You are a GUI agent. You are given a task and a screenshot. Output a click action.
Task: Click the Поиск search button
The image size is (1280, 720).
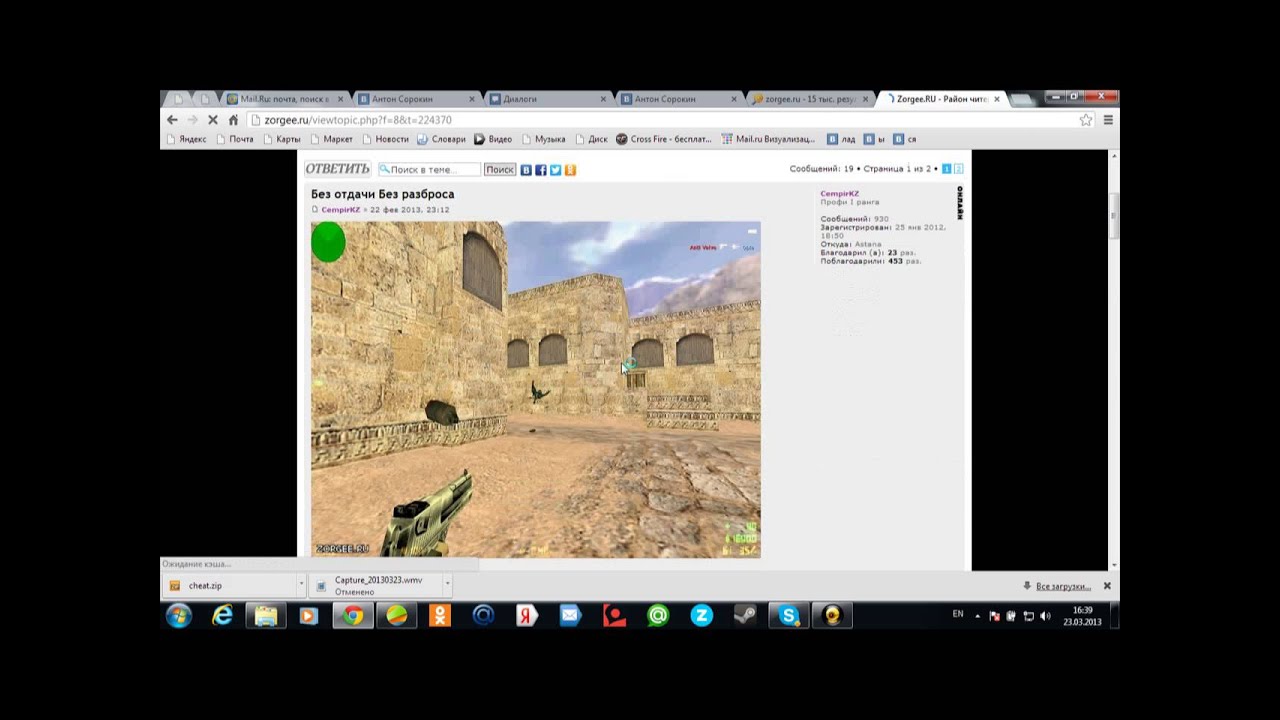[x=499, y=170]
